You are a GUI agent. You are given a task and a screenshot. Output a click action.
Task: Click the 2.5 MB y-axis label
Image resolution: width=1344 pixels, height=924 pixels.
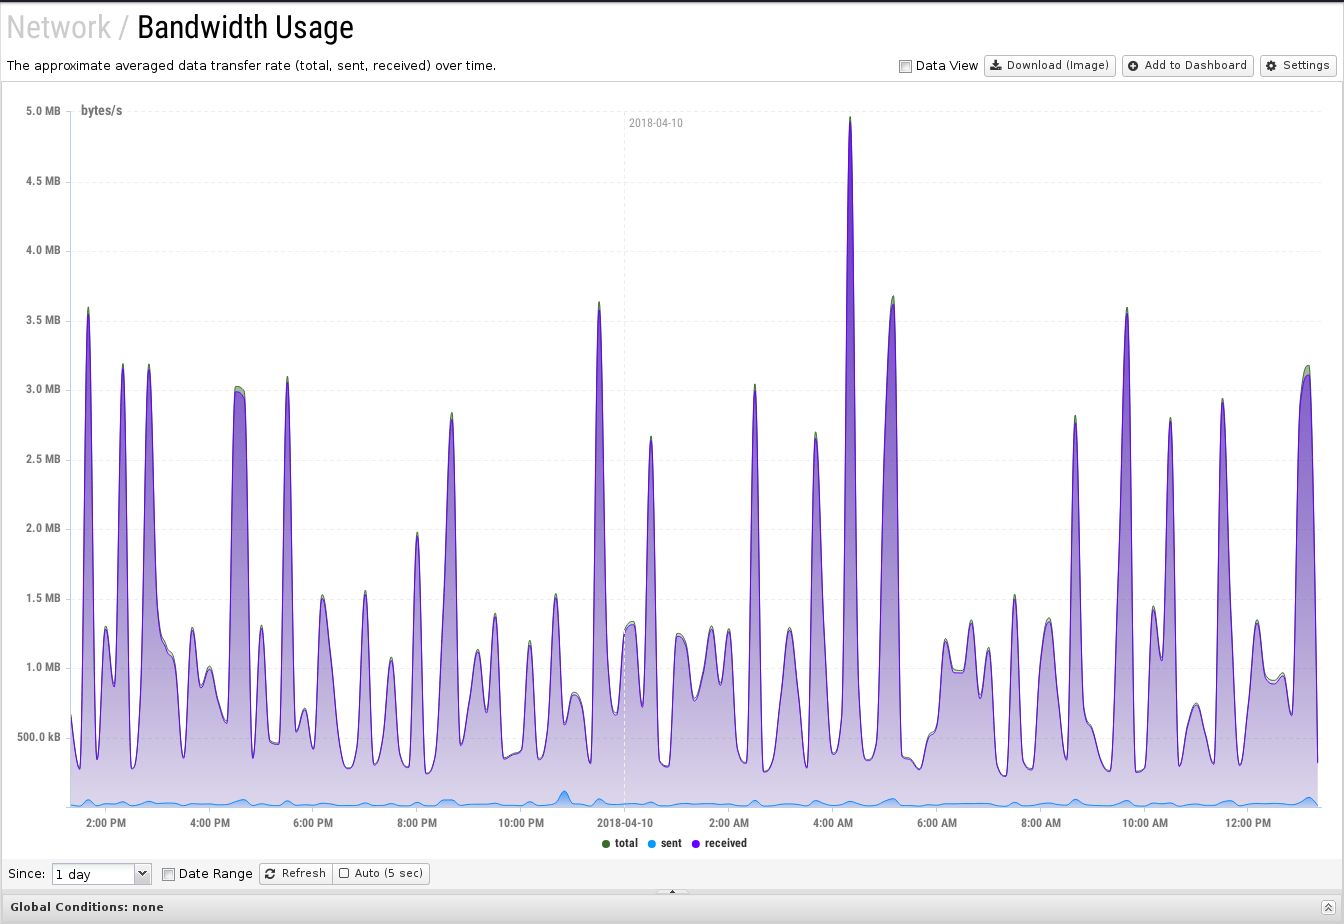[x=43, y=459]
